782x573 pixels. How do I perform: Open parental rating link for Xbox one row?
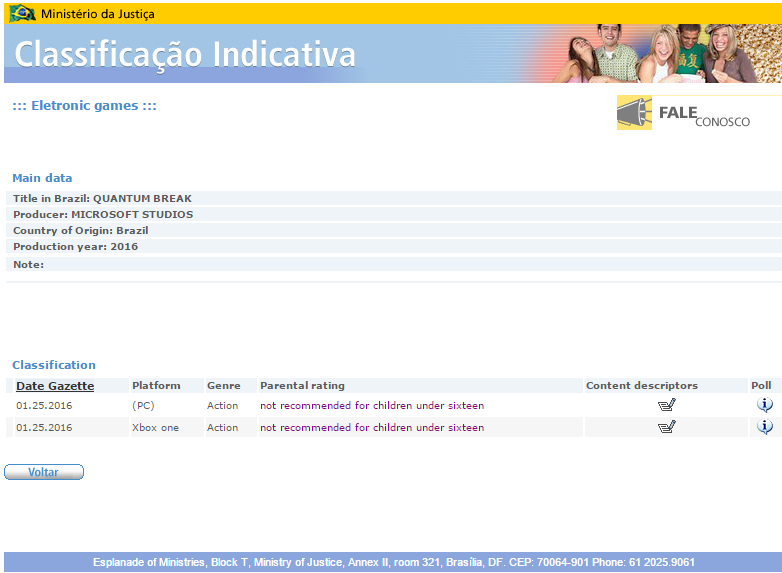[x=372, y=427]
